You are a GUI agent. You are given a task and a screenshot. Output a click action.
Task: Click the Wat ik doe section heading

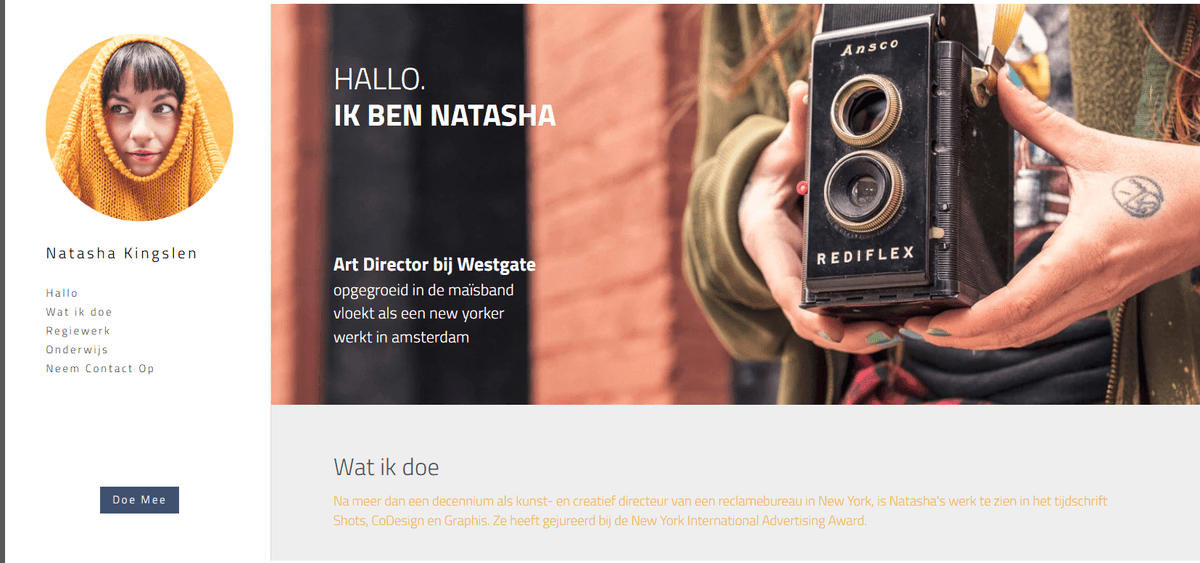386,467
